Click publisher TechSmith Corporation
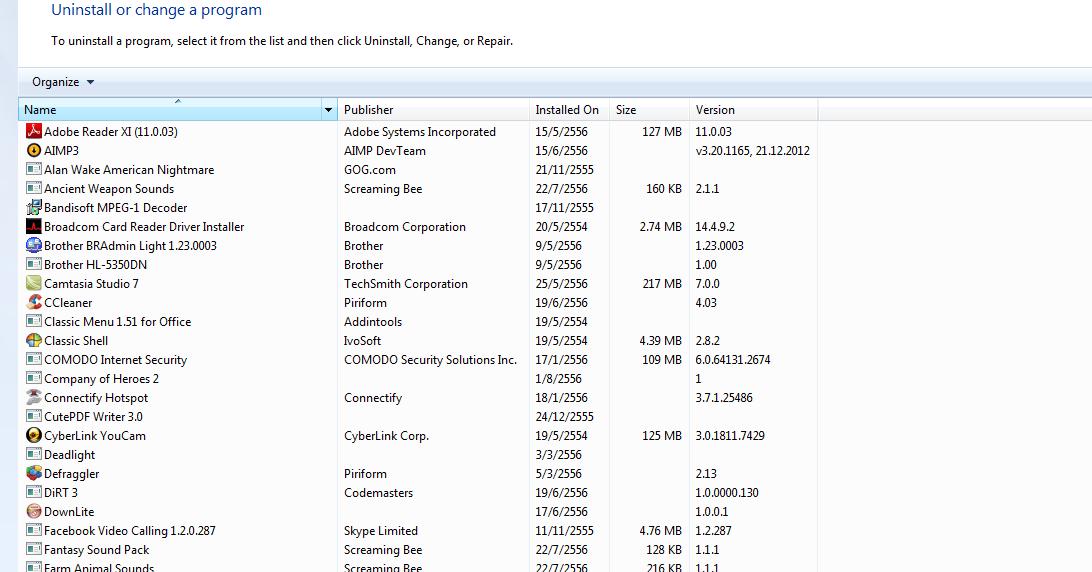Viewport: 1092px width, 572px height. (x=406, y=284)
